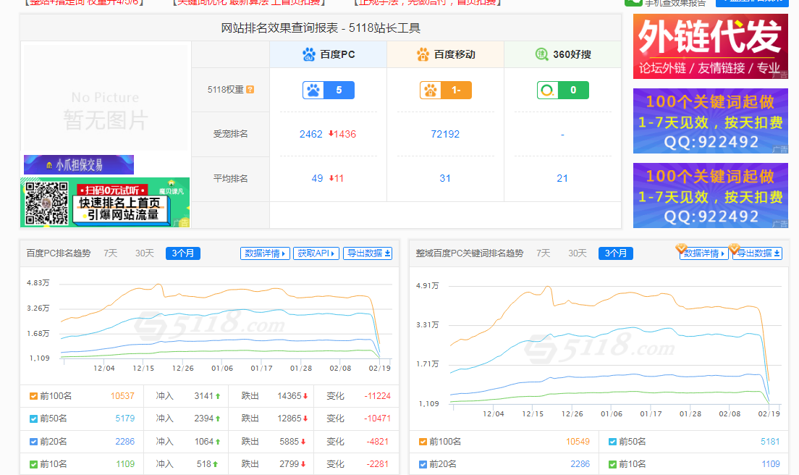This screenshot has height=475, width=799.
Task: Select 30天 tab in 整域百度PC关键词排名趋势 panel
Action: click(x=577, y=253)
